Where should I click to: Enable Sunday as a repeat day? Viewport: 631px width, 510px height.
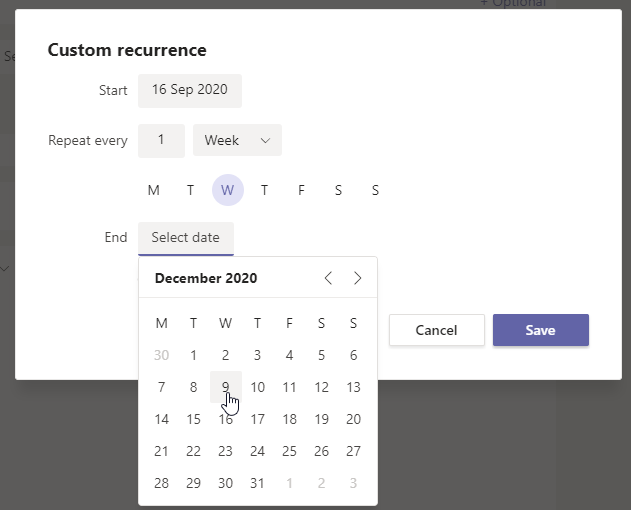pyautogui.click(x=375, y=190)
